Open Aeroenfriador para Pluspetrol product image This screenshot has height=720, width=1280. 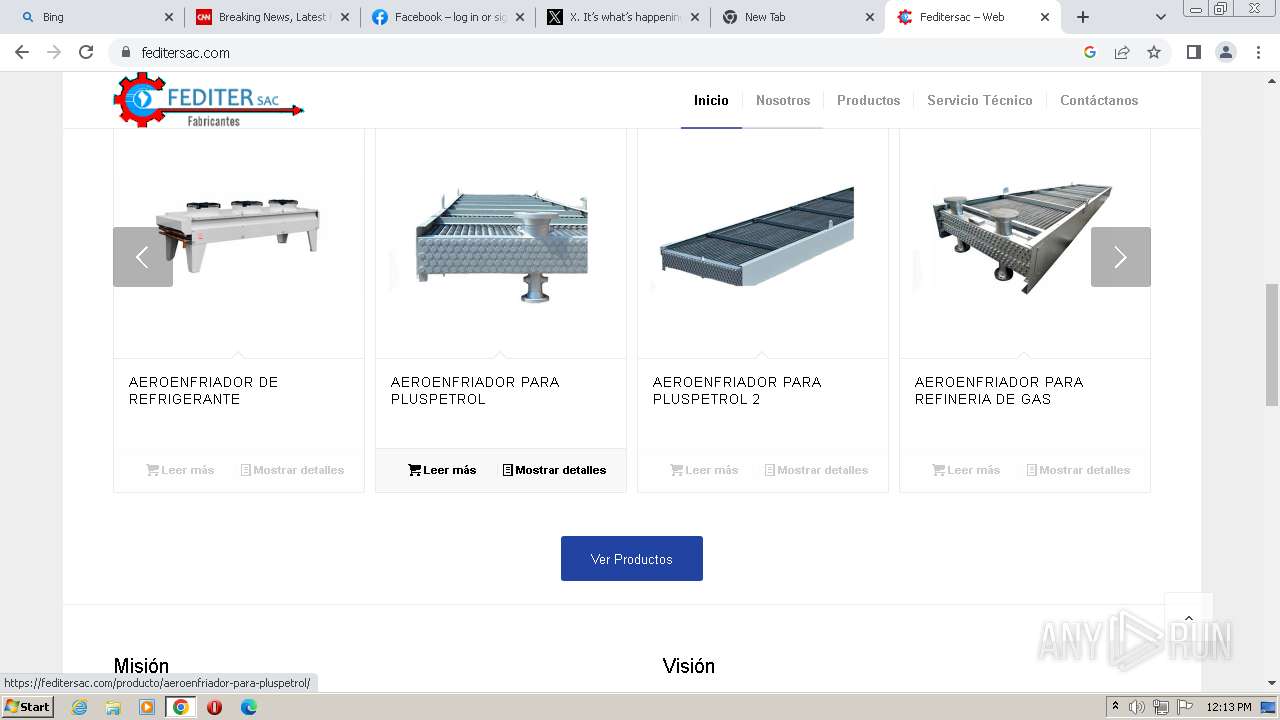500,243
